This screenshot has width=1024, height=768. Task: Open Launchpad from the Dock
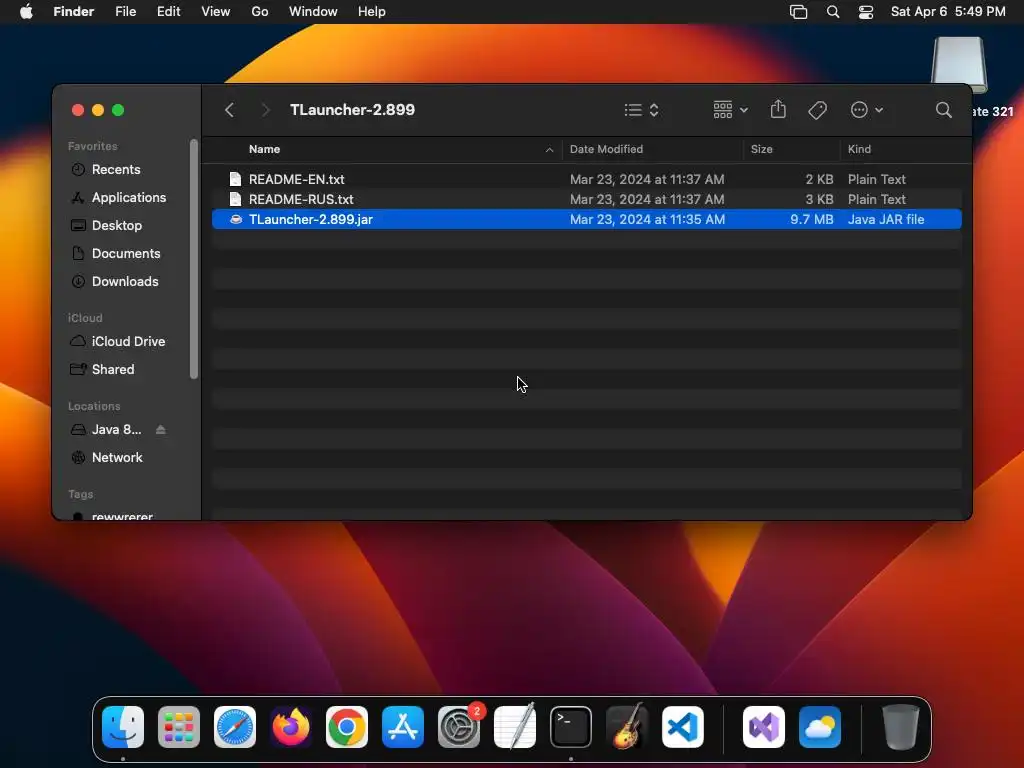(179, 727)
